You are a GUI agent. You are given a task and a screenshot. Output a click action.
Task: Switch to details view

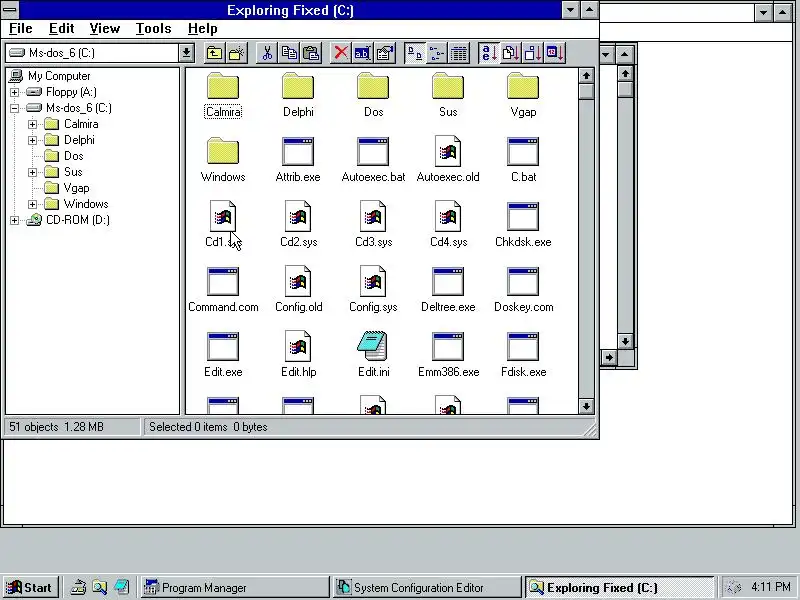pos(459,53)
